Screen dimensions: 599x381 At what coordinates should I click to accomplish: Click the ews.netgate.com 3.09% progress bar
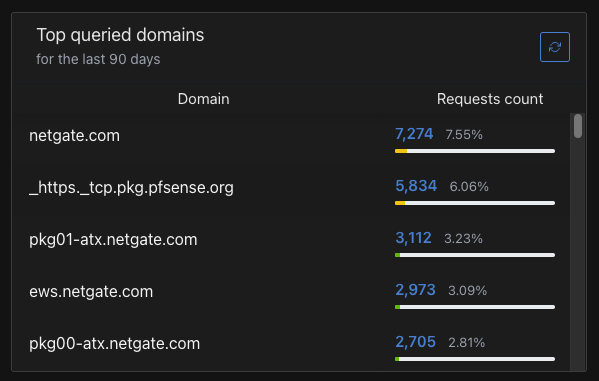475,307
